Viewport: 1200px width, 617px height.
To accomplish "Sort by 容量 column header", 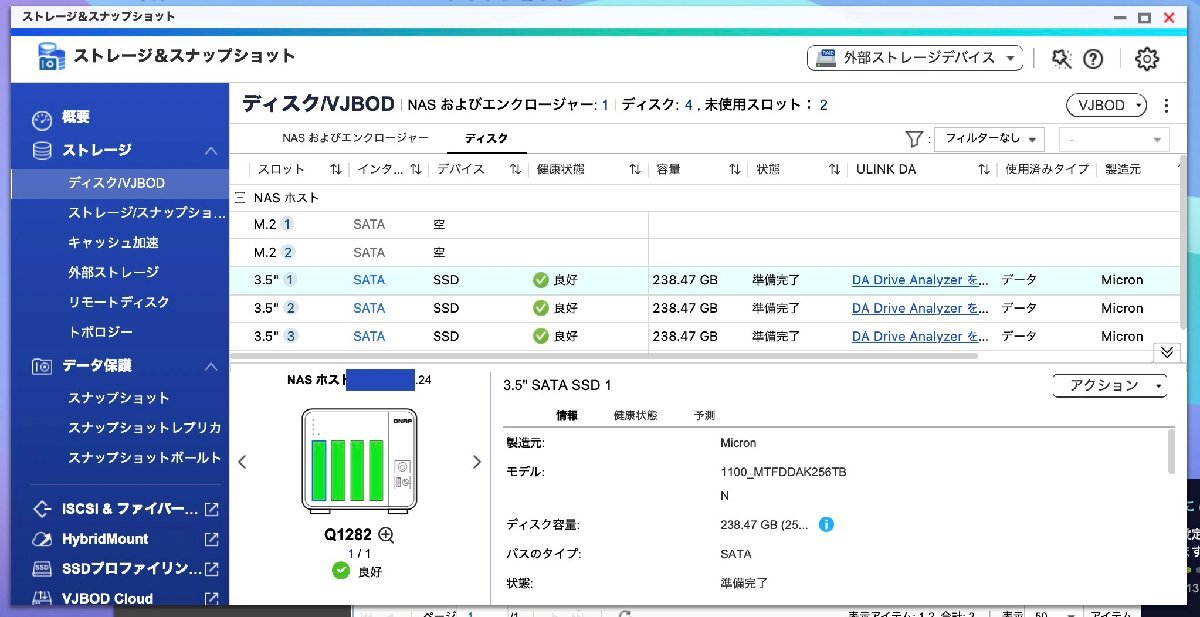I will click(x=668, y=170).
